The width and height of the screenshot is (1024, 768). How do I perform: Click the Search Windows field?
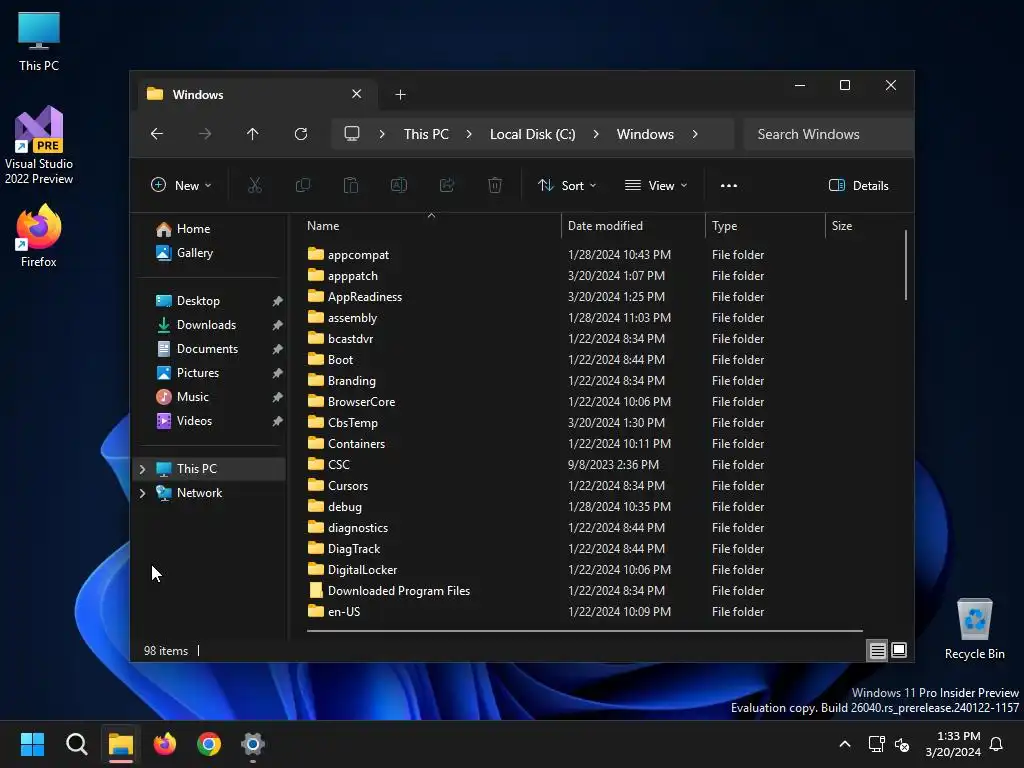click(828, 134)
